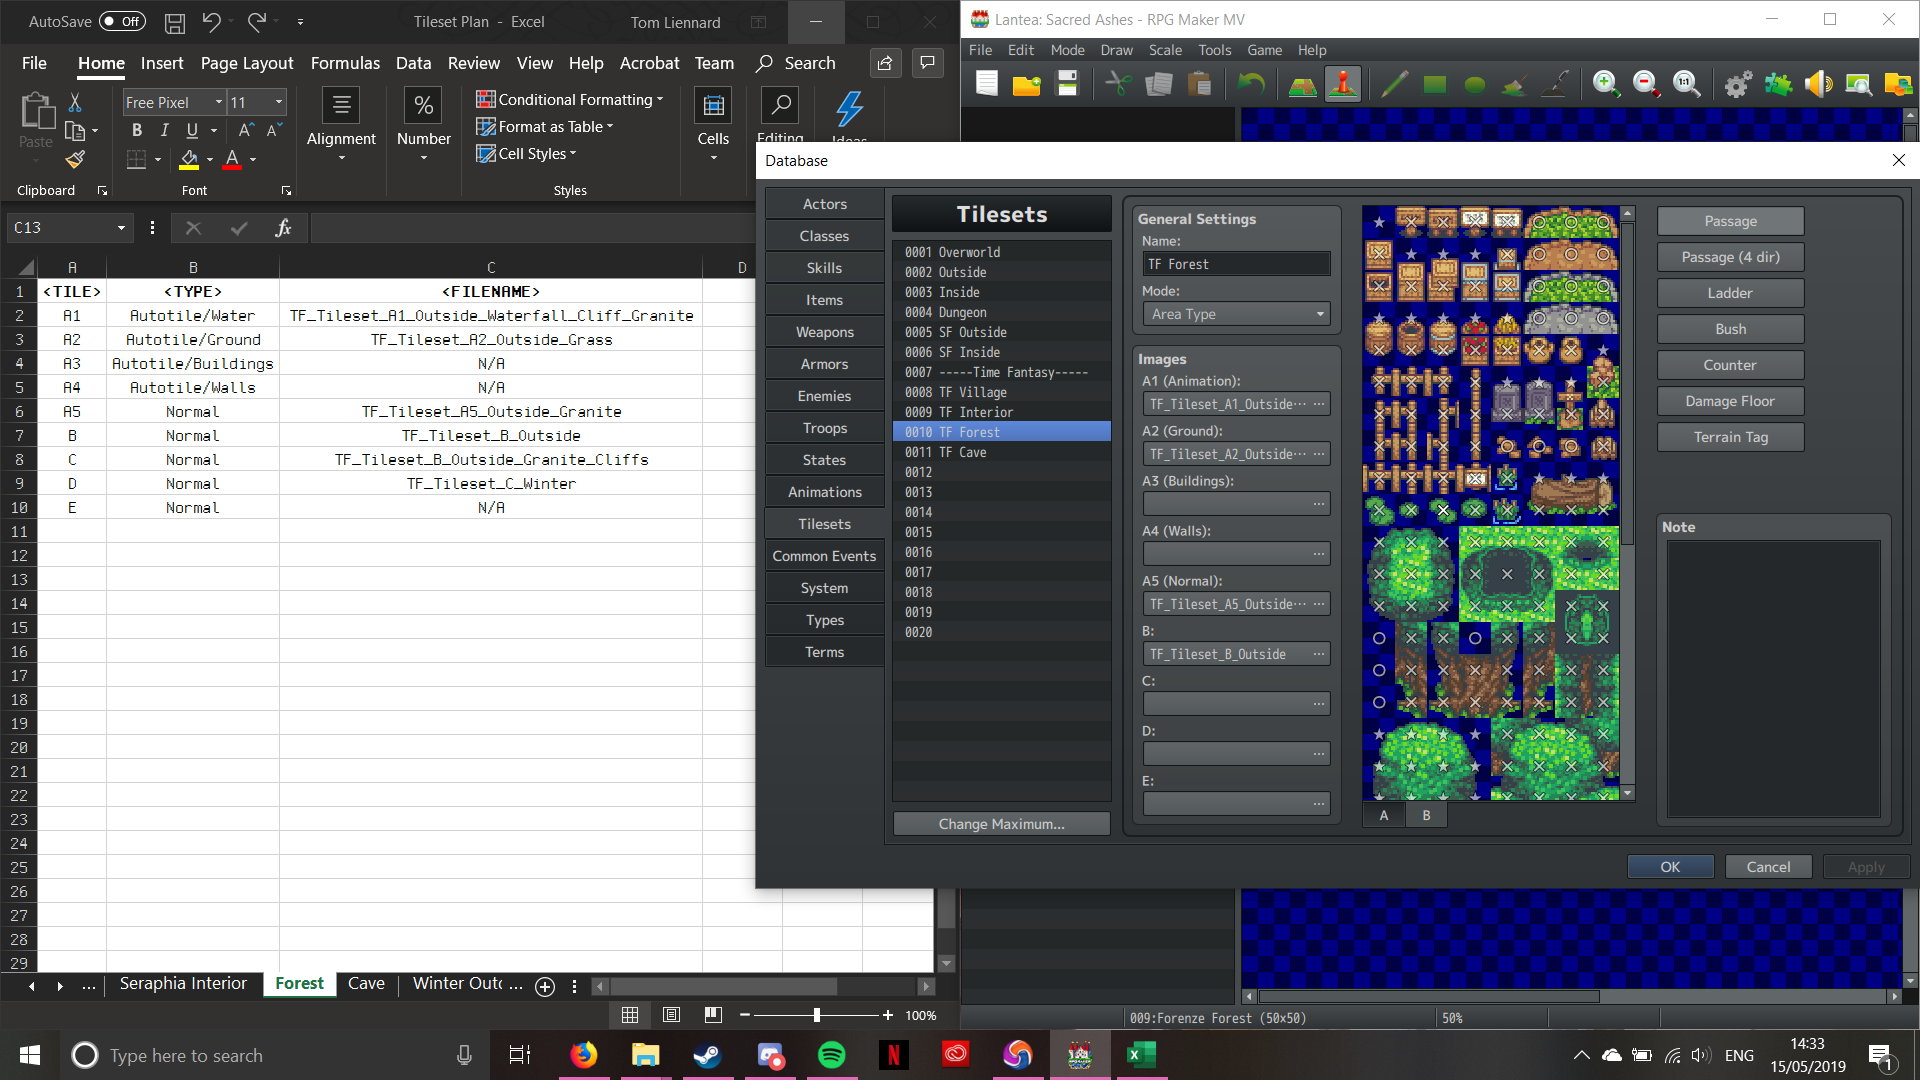Choose the Pencil drawing tool
The height and width of the screenshot is (1080, 1920).
point(1394,85)
